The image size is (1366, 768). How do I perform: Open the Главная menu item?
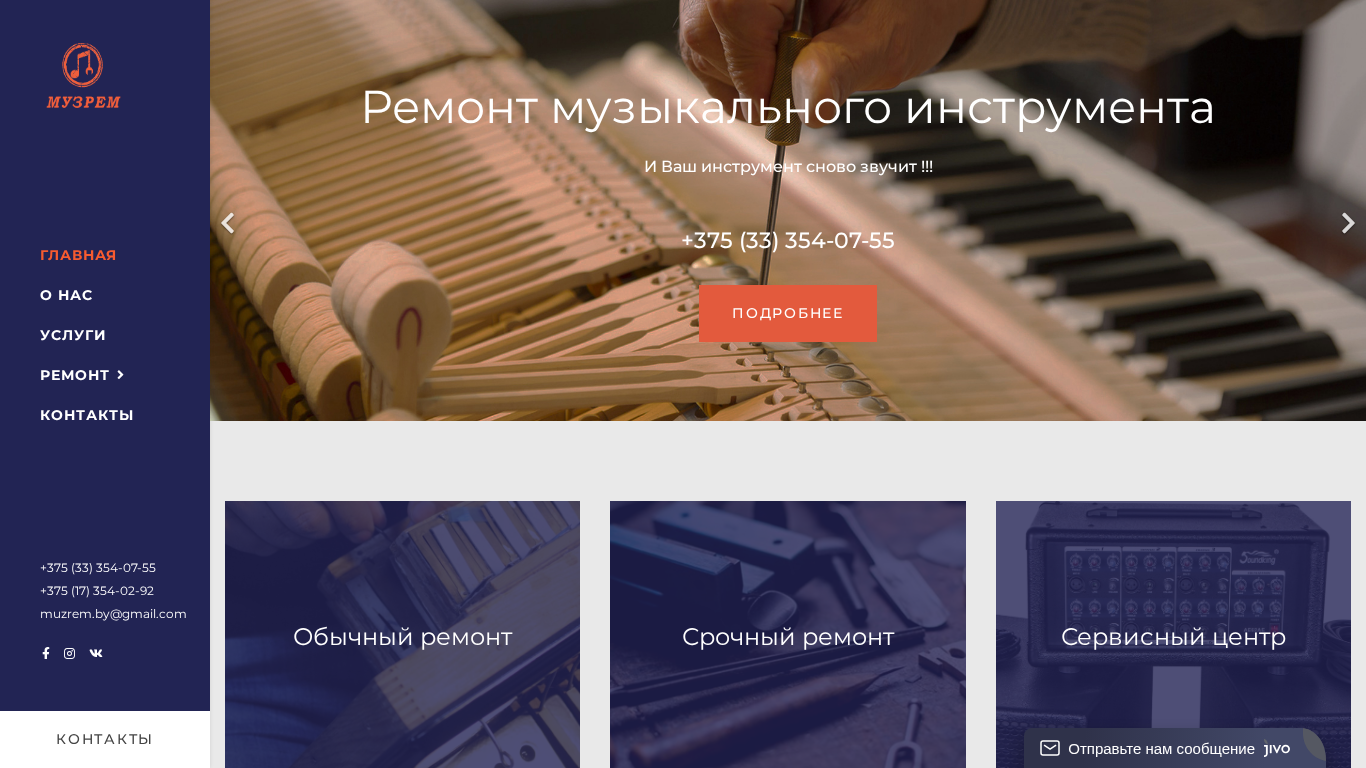(x=78, y=255)
